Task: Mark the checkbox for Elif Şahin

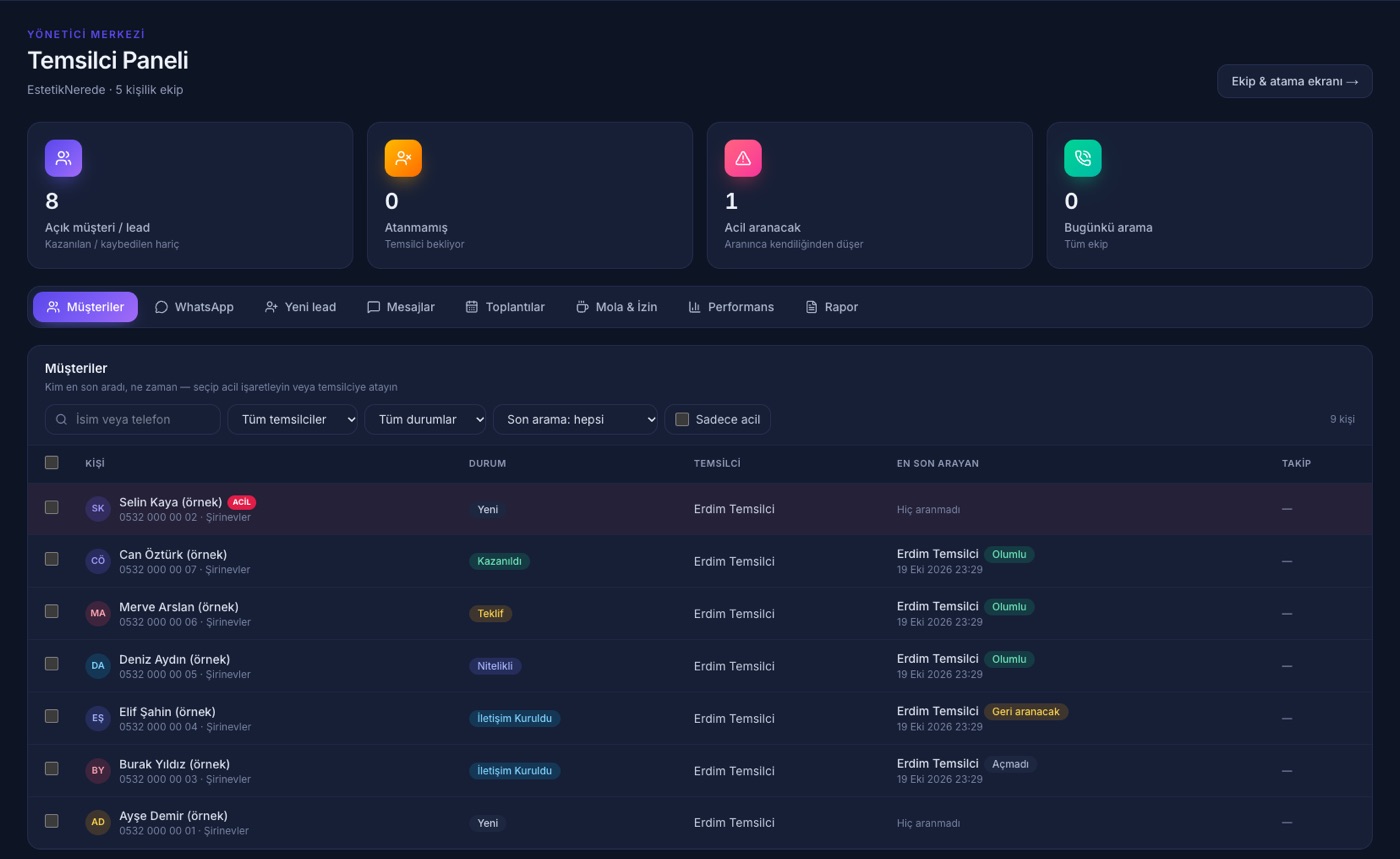Action: click(x=52, y=716)
